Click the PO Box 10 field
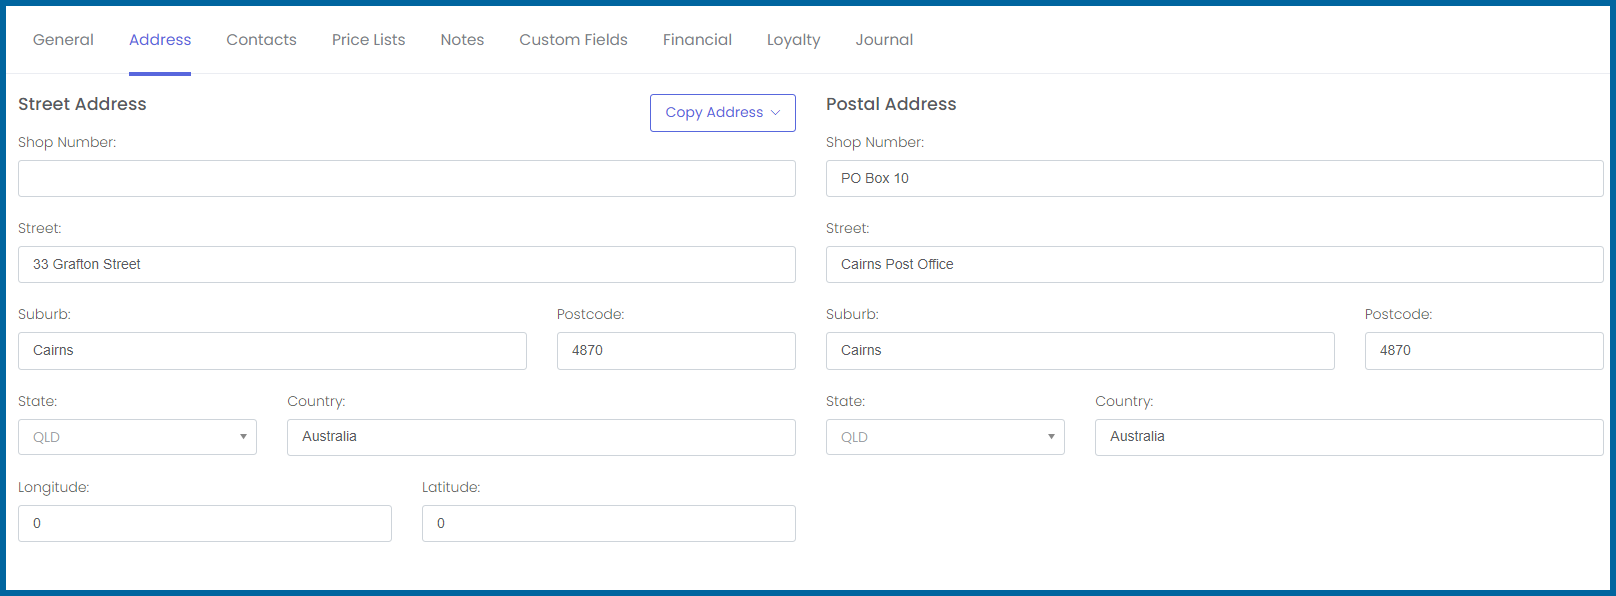Image resolution: width=1616 pixels, height=596 pixels. click(x=1215, y=179)
